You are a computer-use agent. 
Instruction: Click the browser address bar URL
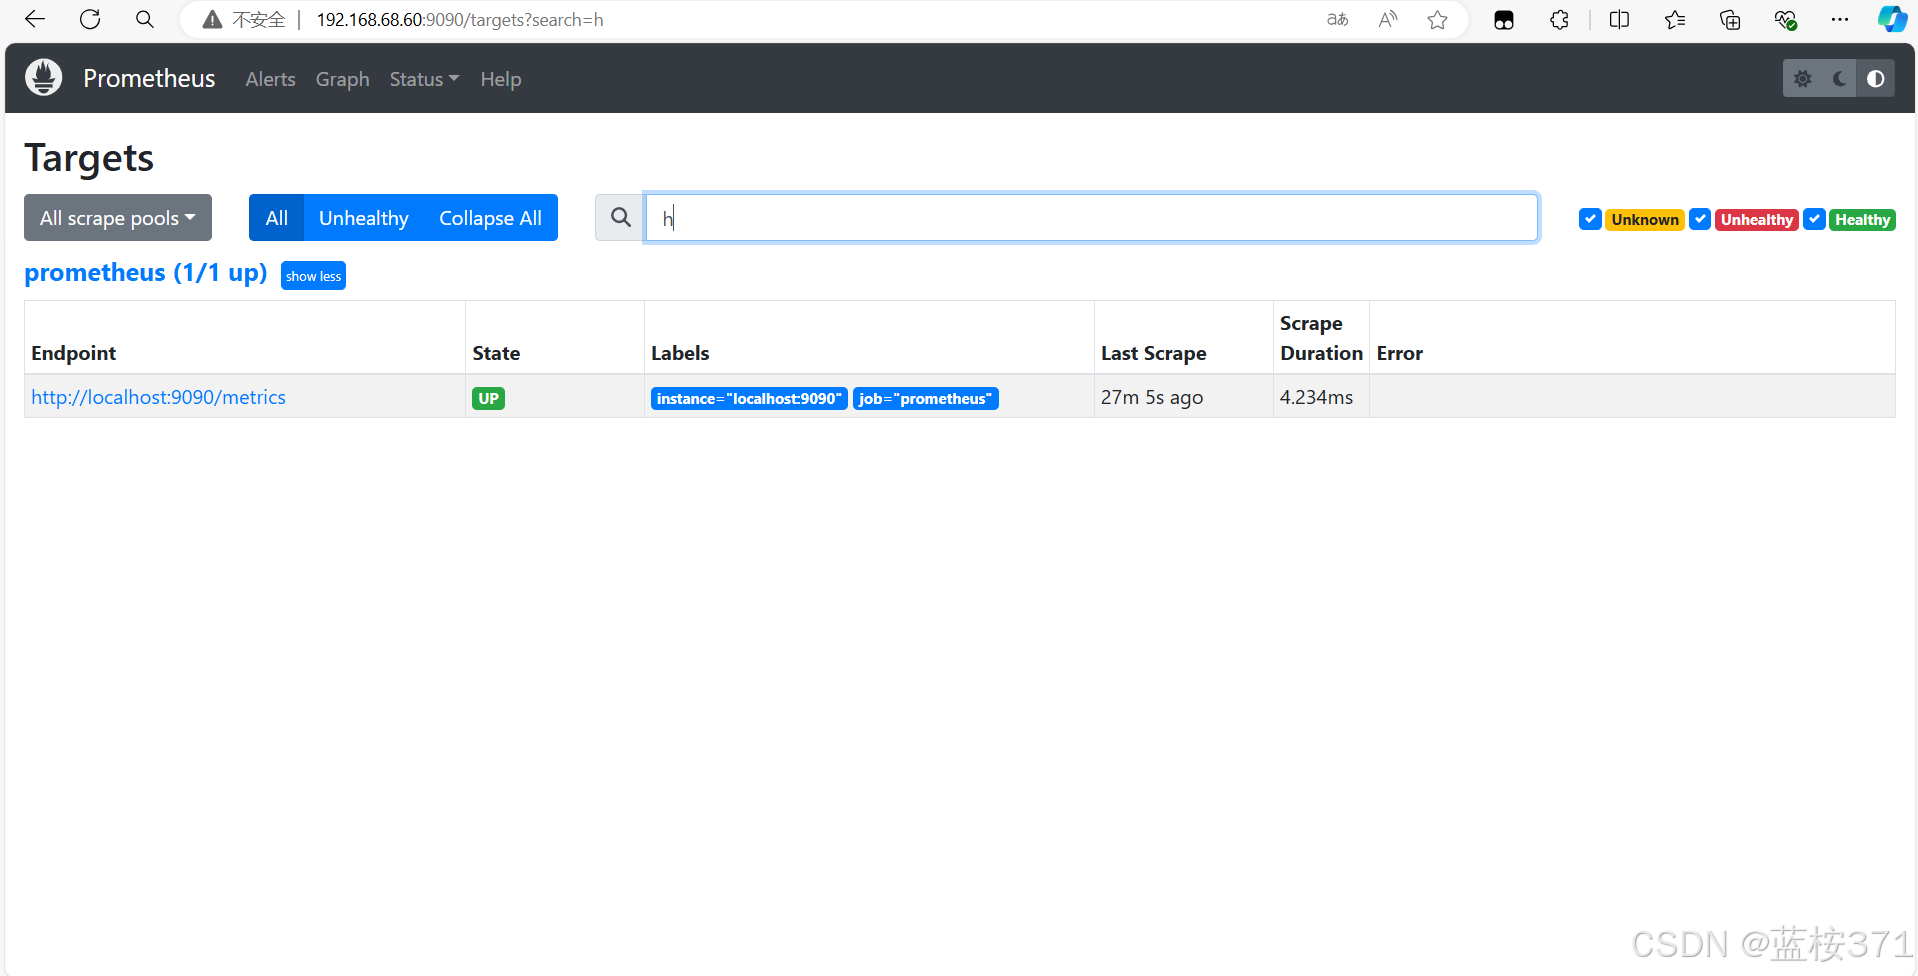(460, 20)
